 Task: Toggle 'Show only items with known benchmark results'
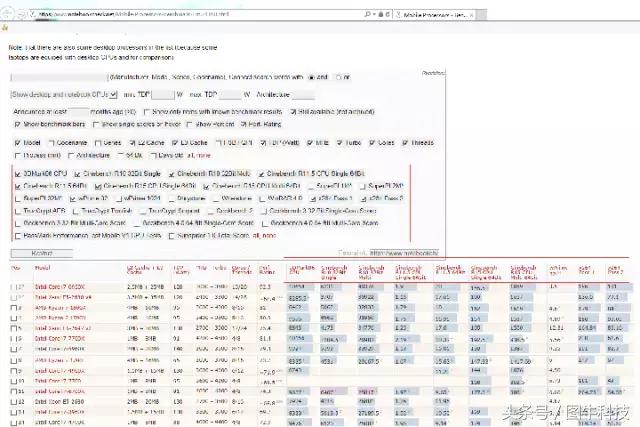[x=147, y=112]
